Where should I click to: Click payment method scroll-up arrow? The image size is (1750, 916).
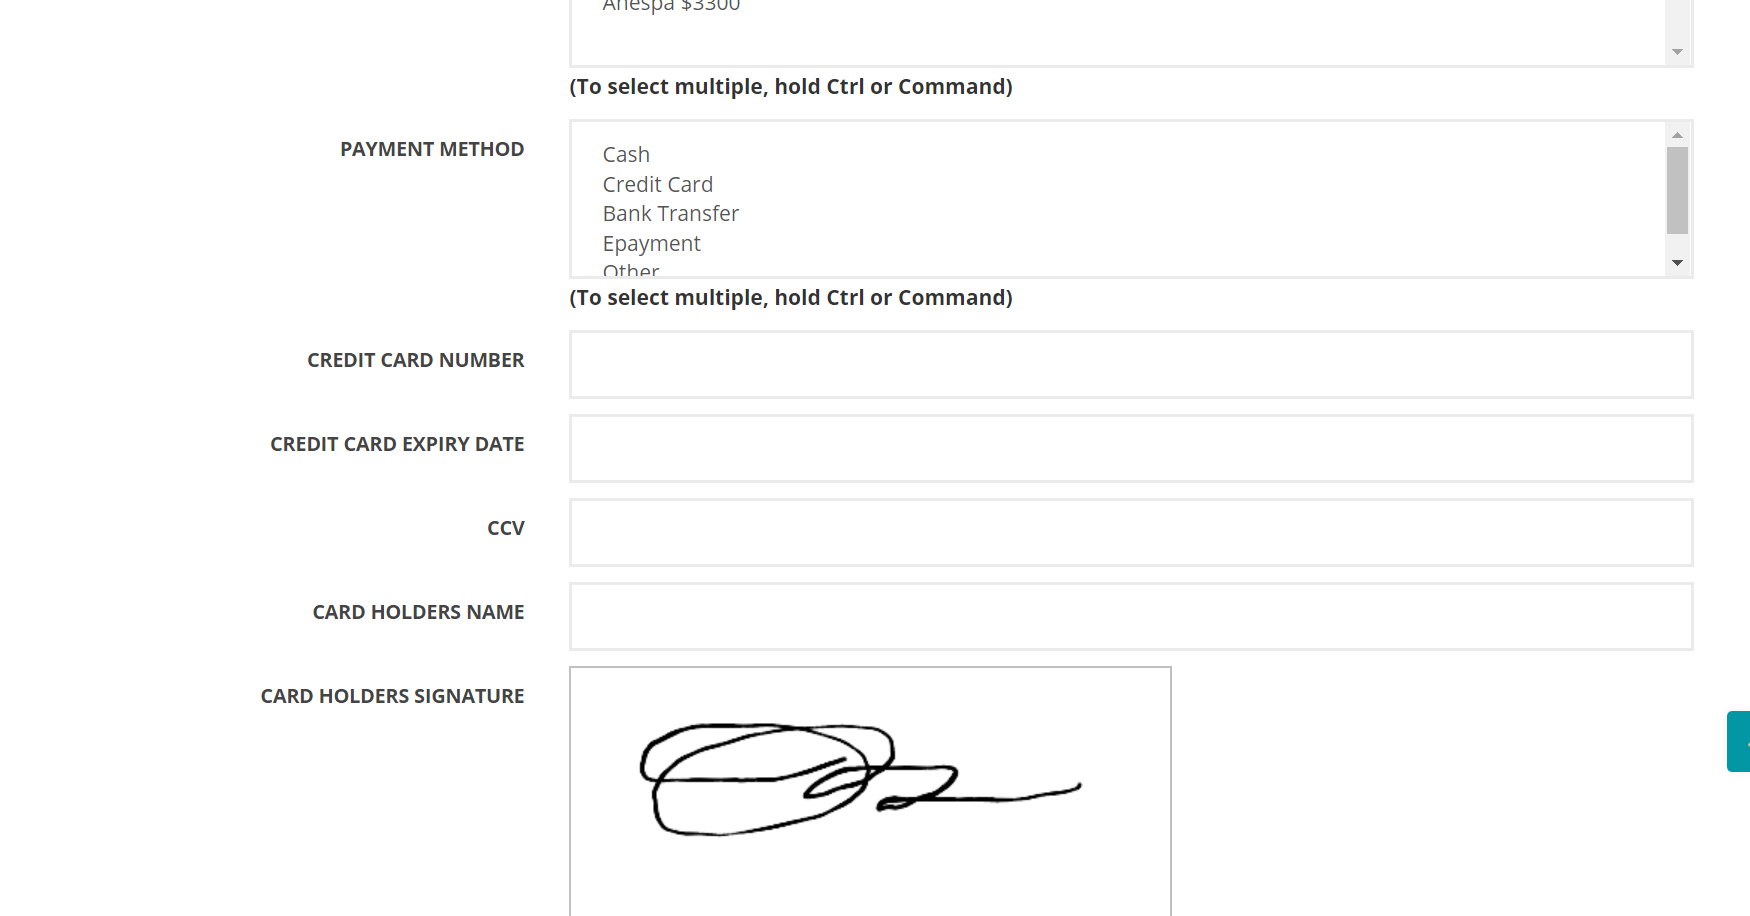pos(1677,135)
